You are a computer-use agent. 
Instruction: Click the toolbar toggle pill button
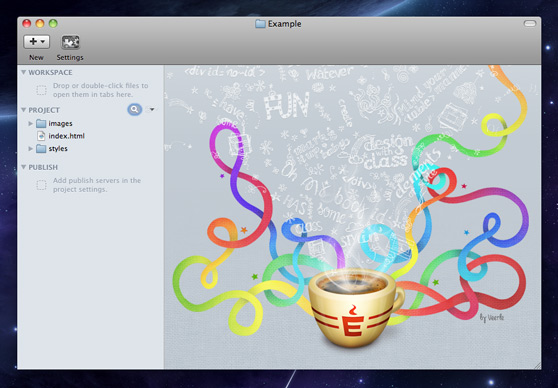pos(530,23)
